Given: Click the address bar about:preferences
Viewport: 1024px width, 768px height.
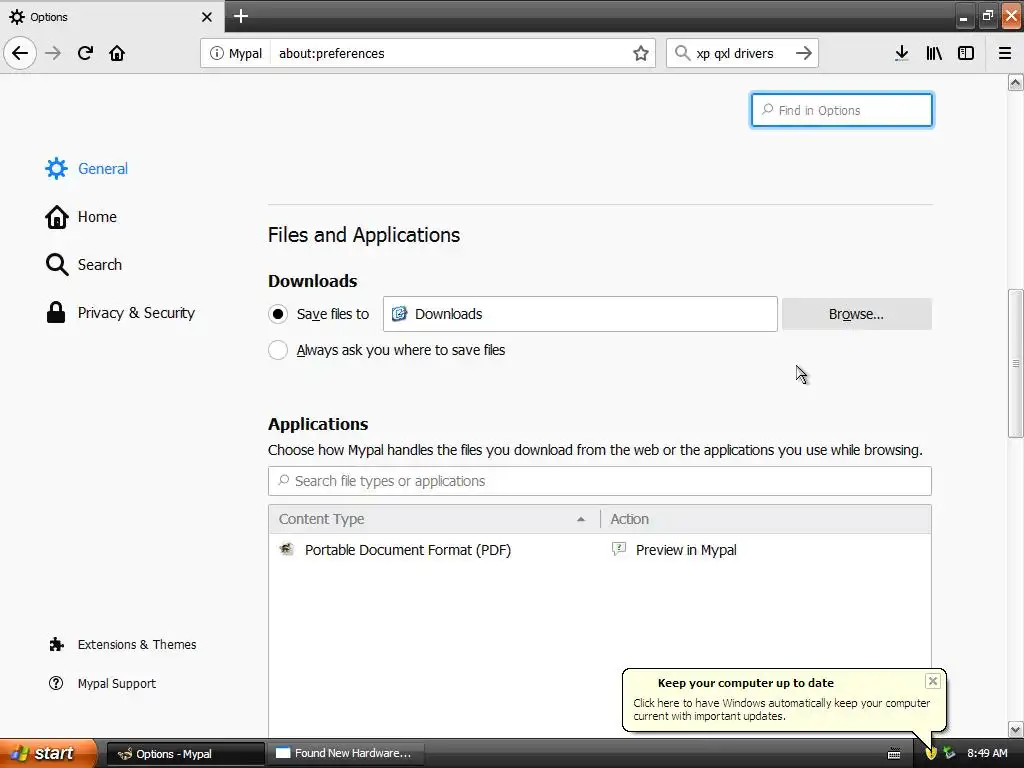Looking at the screenshot, I should pos(451,54).
